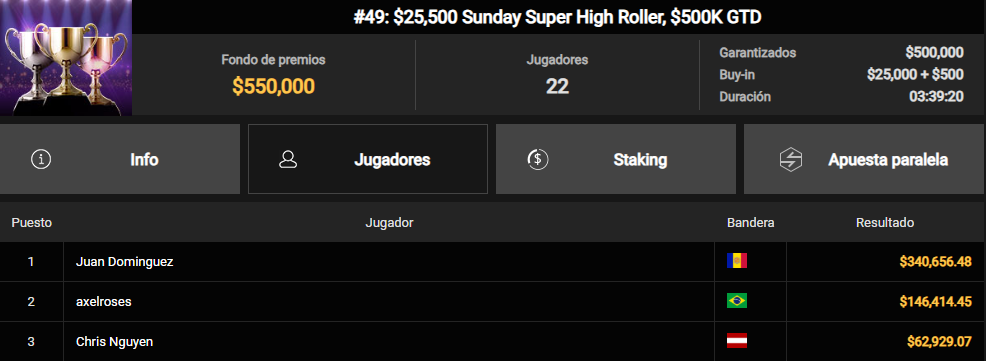Click the Andorra flag icon
Image resolution: width=986 pixels, height=361 pixels.
736,261
